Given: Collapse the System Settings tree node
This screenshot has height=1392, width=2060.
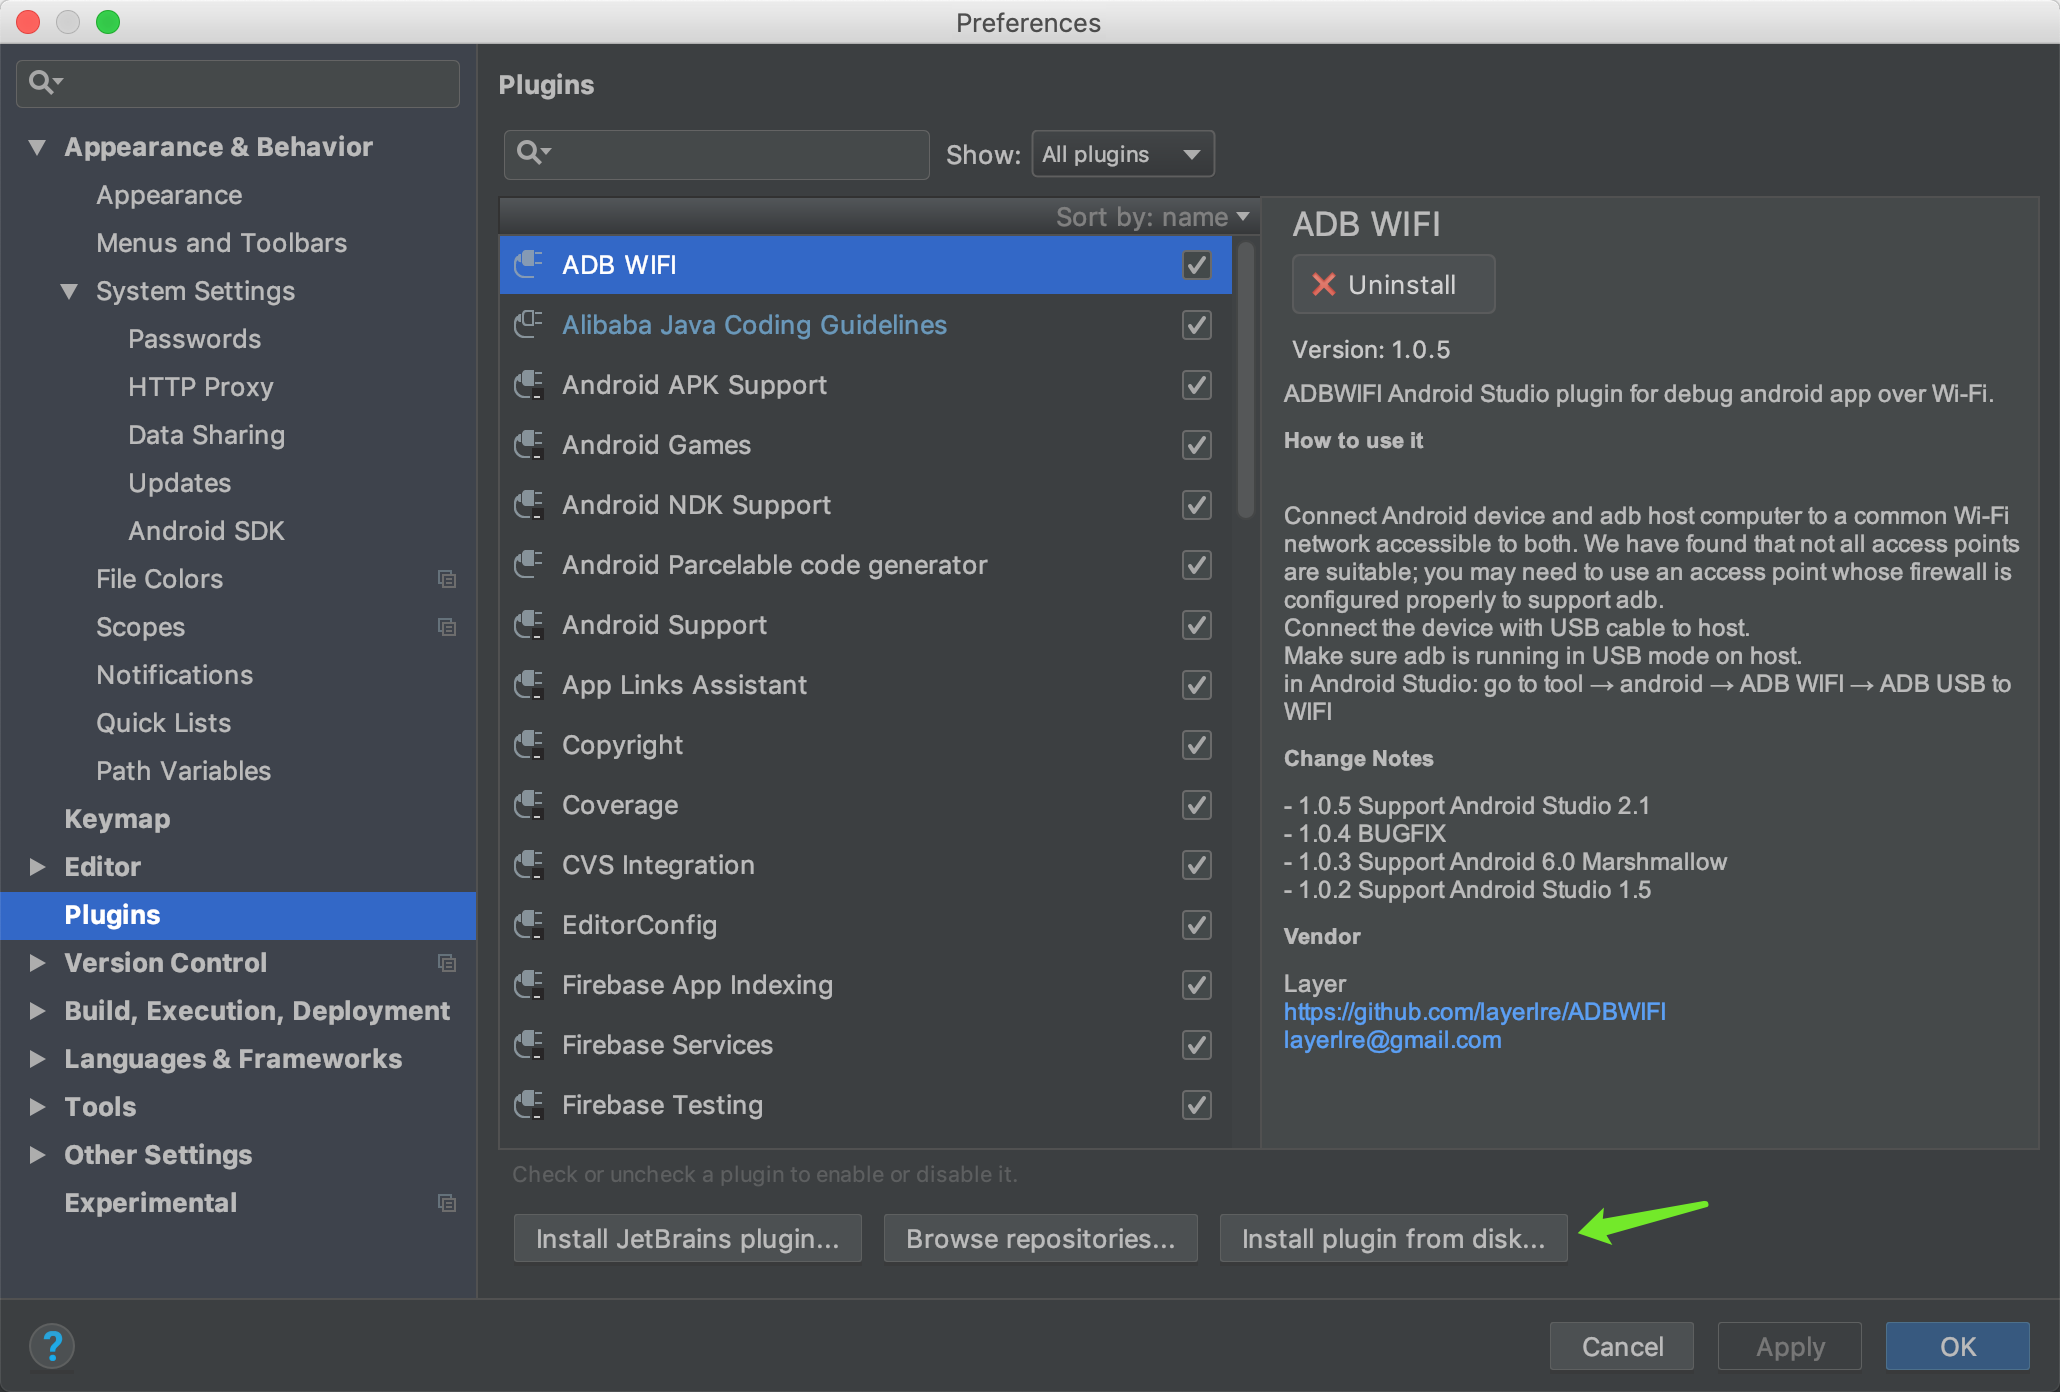Looking at the screenshot, I should 69,291.
